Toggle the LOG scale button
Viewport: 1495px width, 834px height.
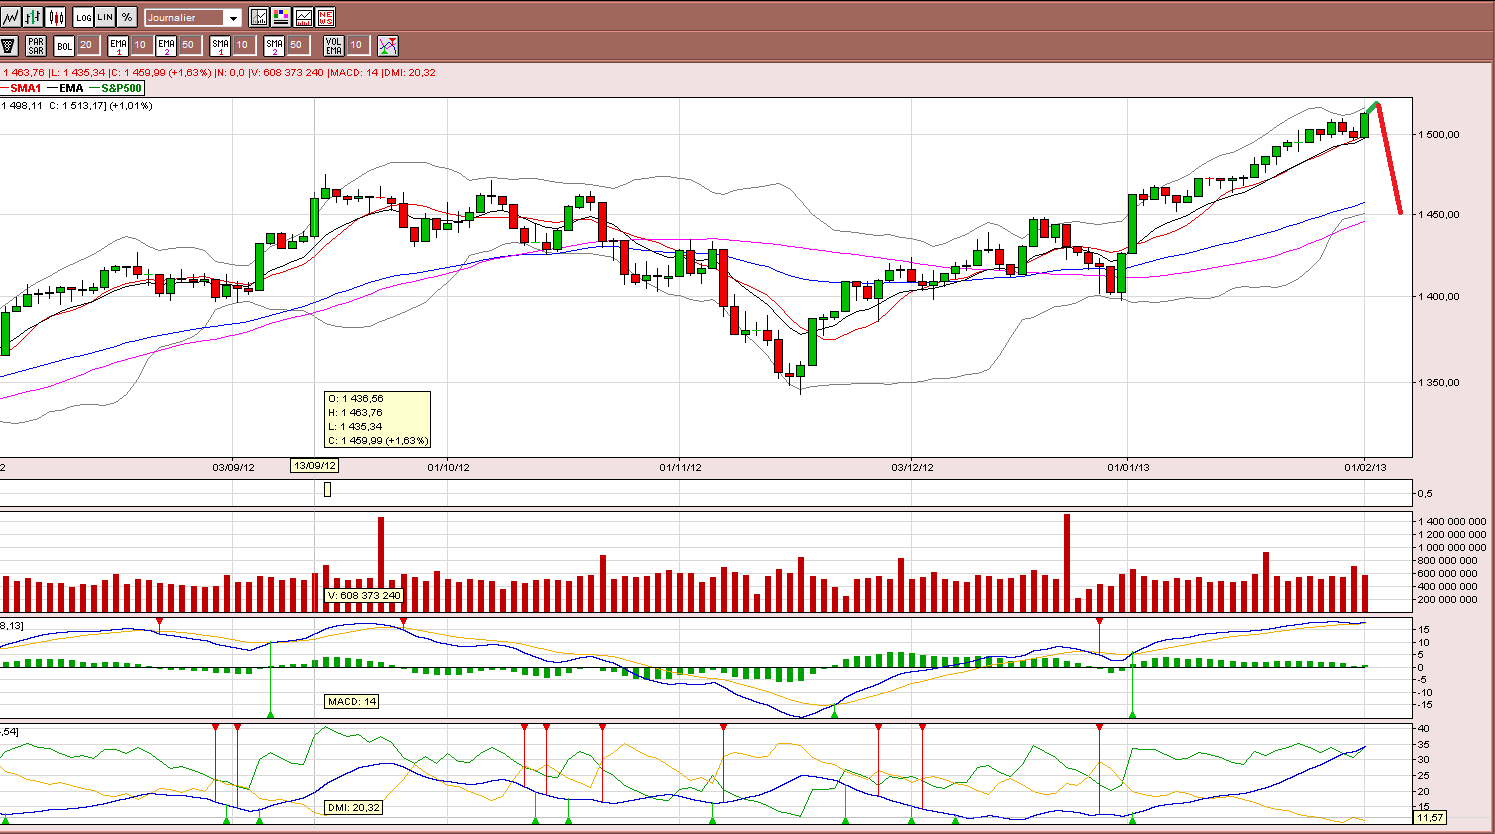(x=83, y=17)
